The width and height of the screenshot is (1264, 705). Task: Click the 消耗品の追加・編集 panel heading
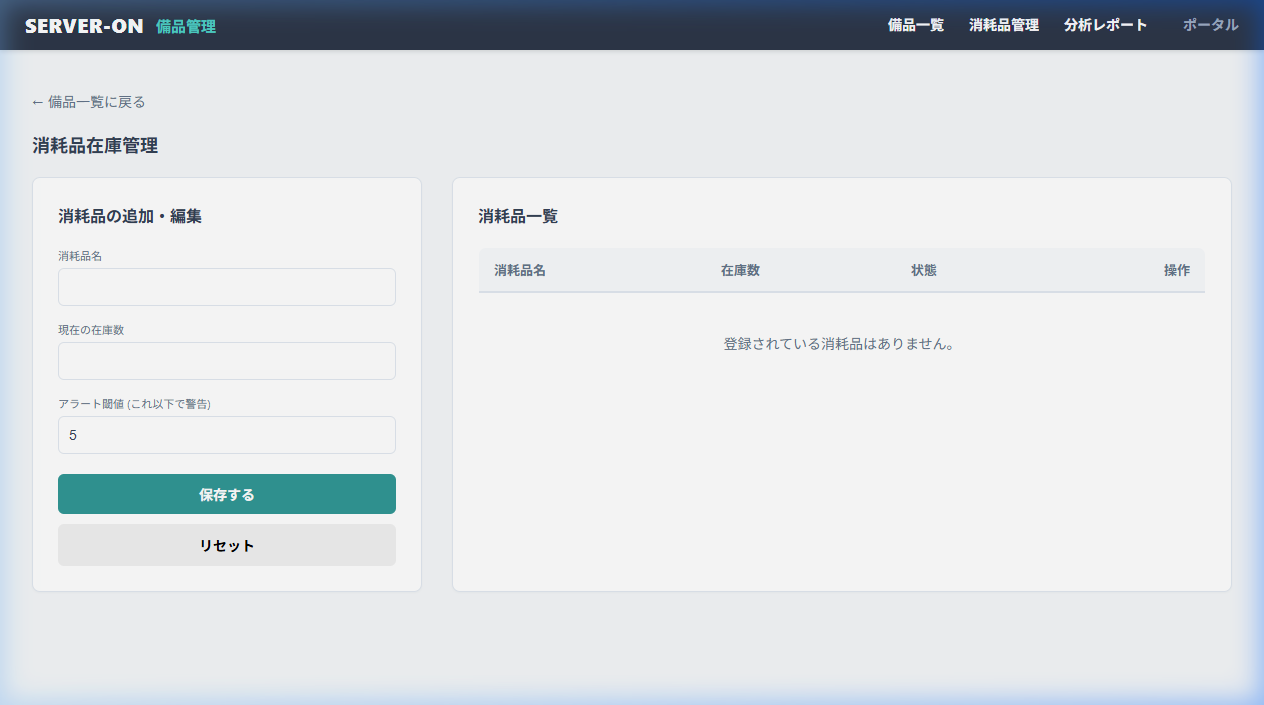coord(130,216)
